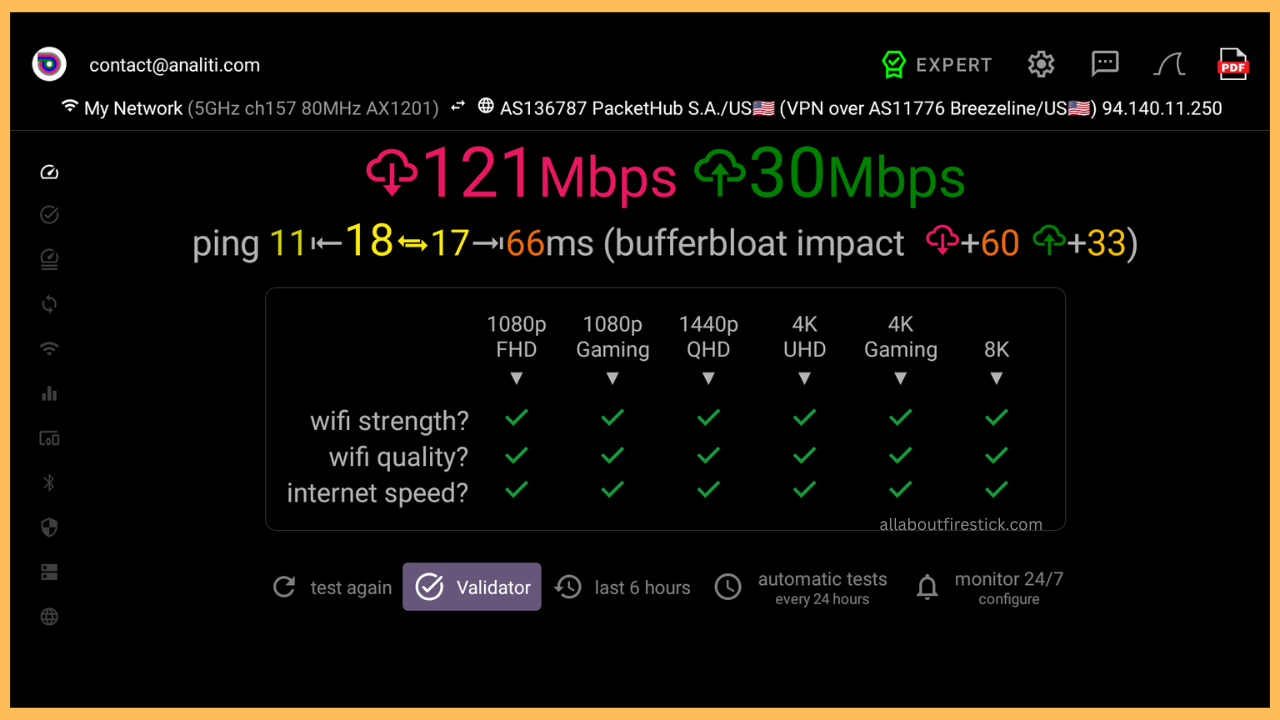This screenshot has width=1280, height=720.
Task: Open the globe icon in sidebar
Action: tap(49, 617)
